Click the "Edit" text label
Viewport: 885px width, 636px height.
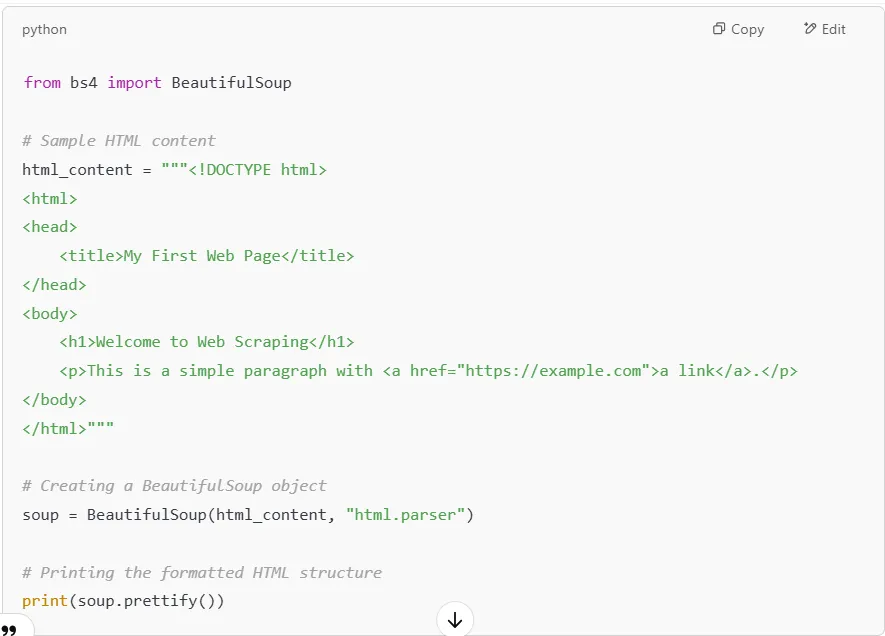click(x=834, y=30)
